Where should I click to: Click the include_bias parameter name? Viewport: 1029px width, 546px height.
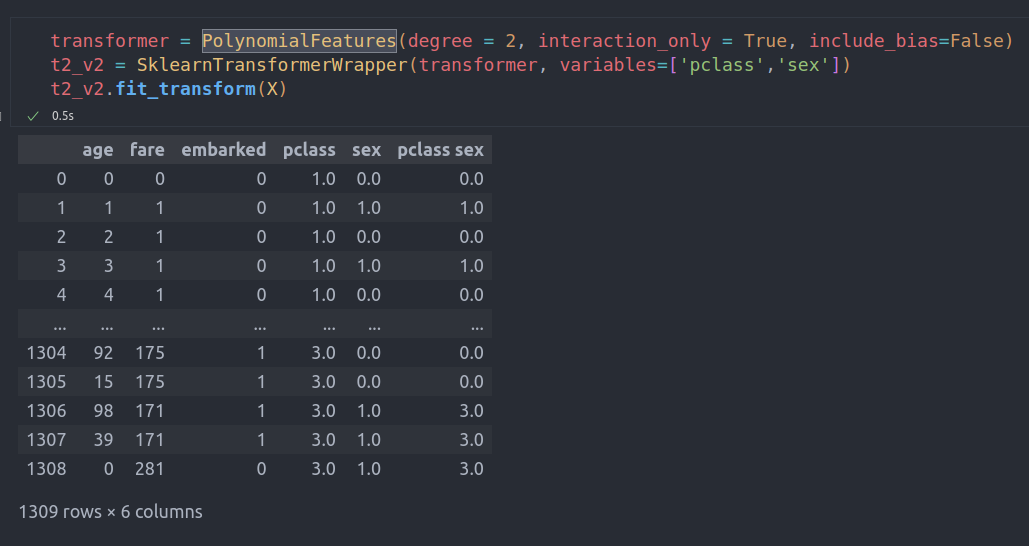point(873,41)
